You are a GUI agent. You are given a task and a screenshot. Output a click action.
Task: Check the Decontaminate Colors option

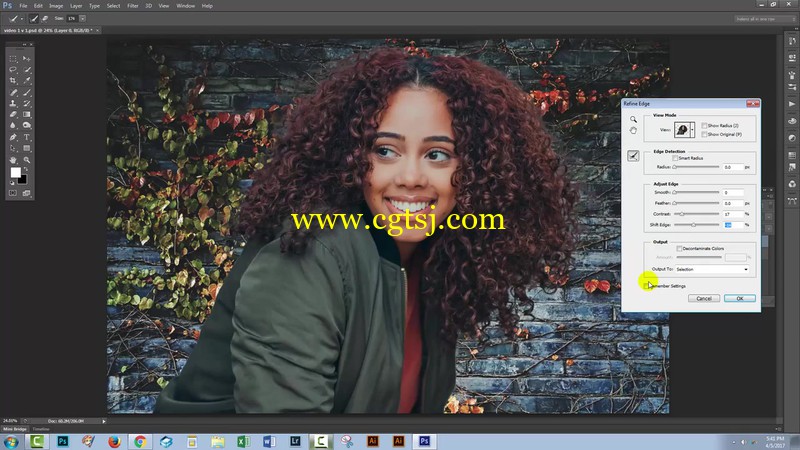679,248
